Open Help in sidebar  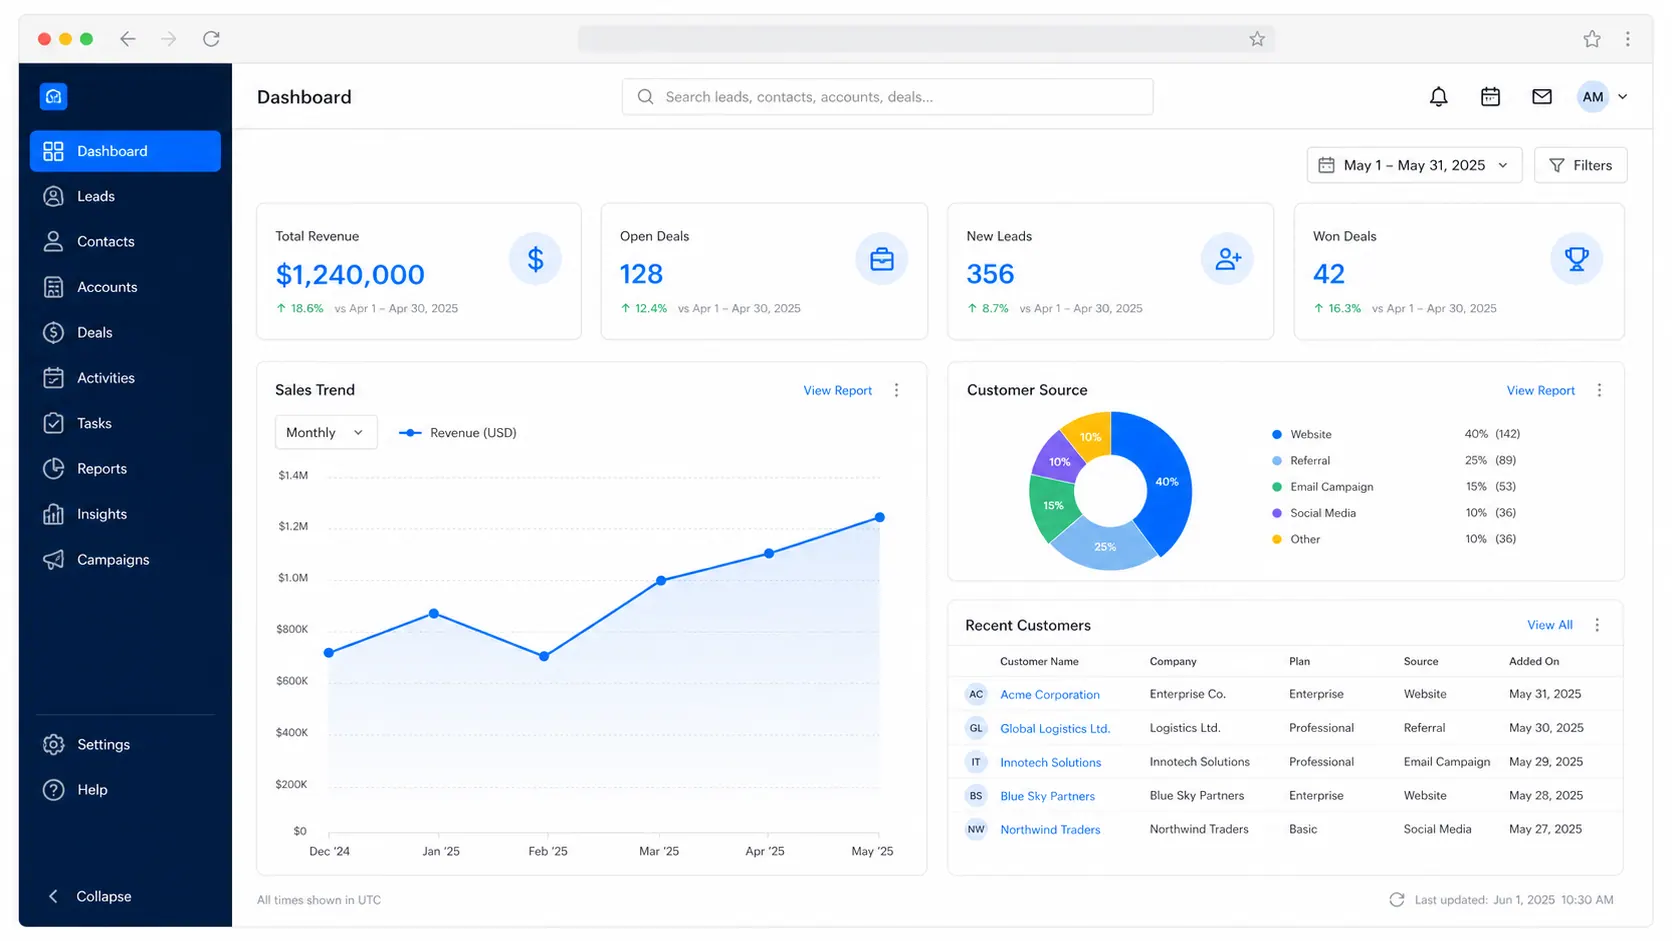(x=125, y=790)
